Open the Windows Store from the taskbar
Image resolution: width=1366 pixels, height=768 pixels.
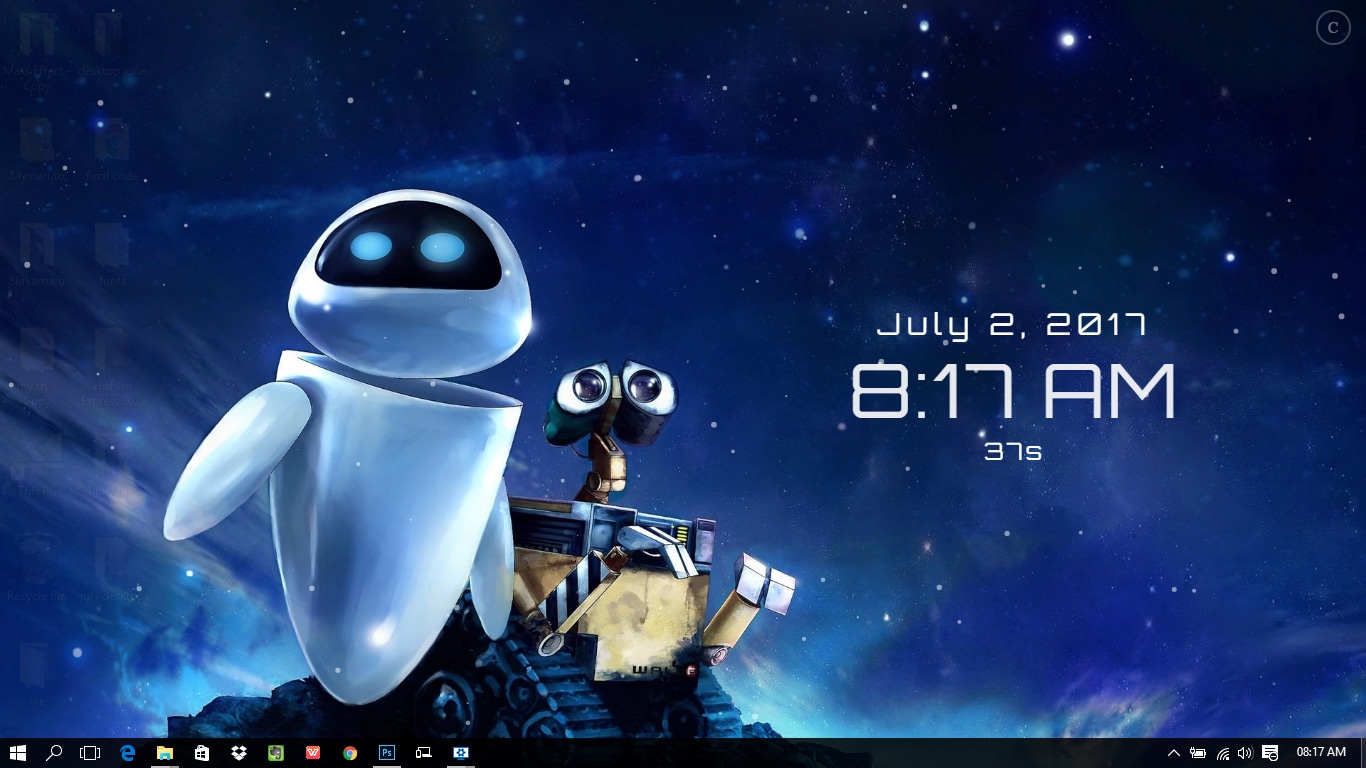pyautogui.click(x=201, y=753)
